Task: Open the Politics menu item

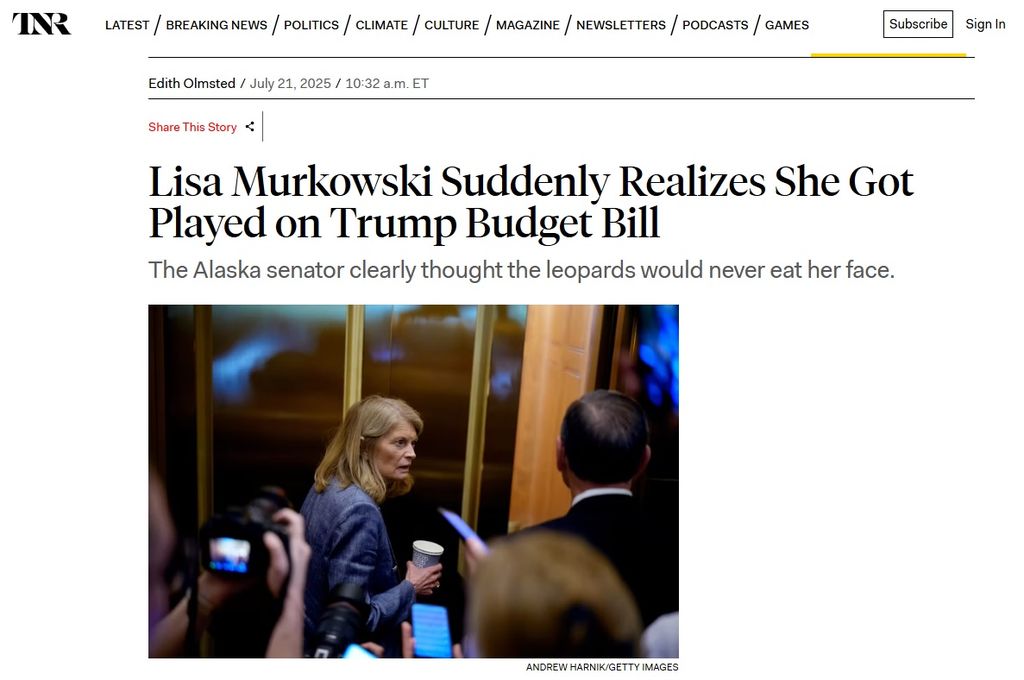Action: 311,25
